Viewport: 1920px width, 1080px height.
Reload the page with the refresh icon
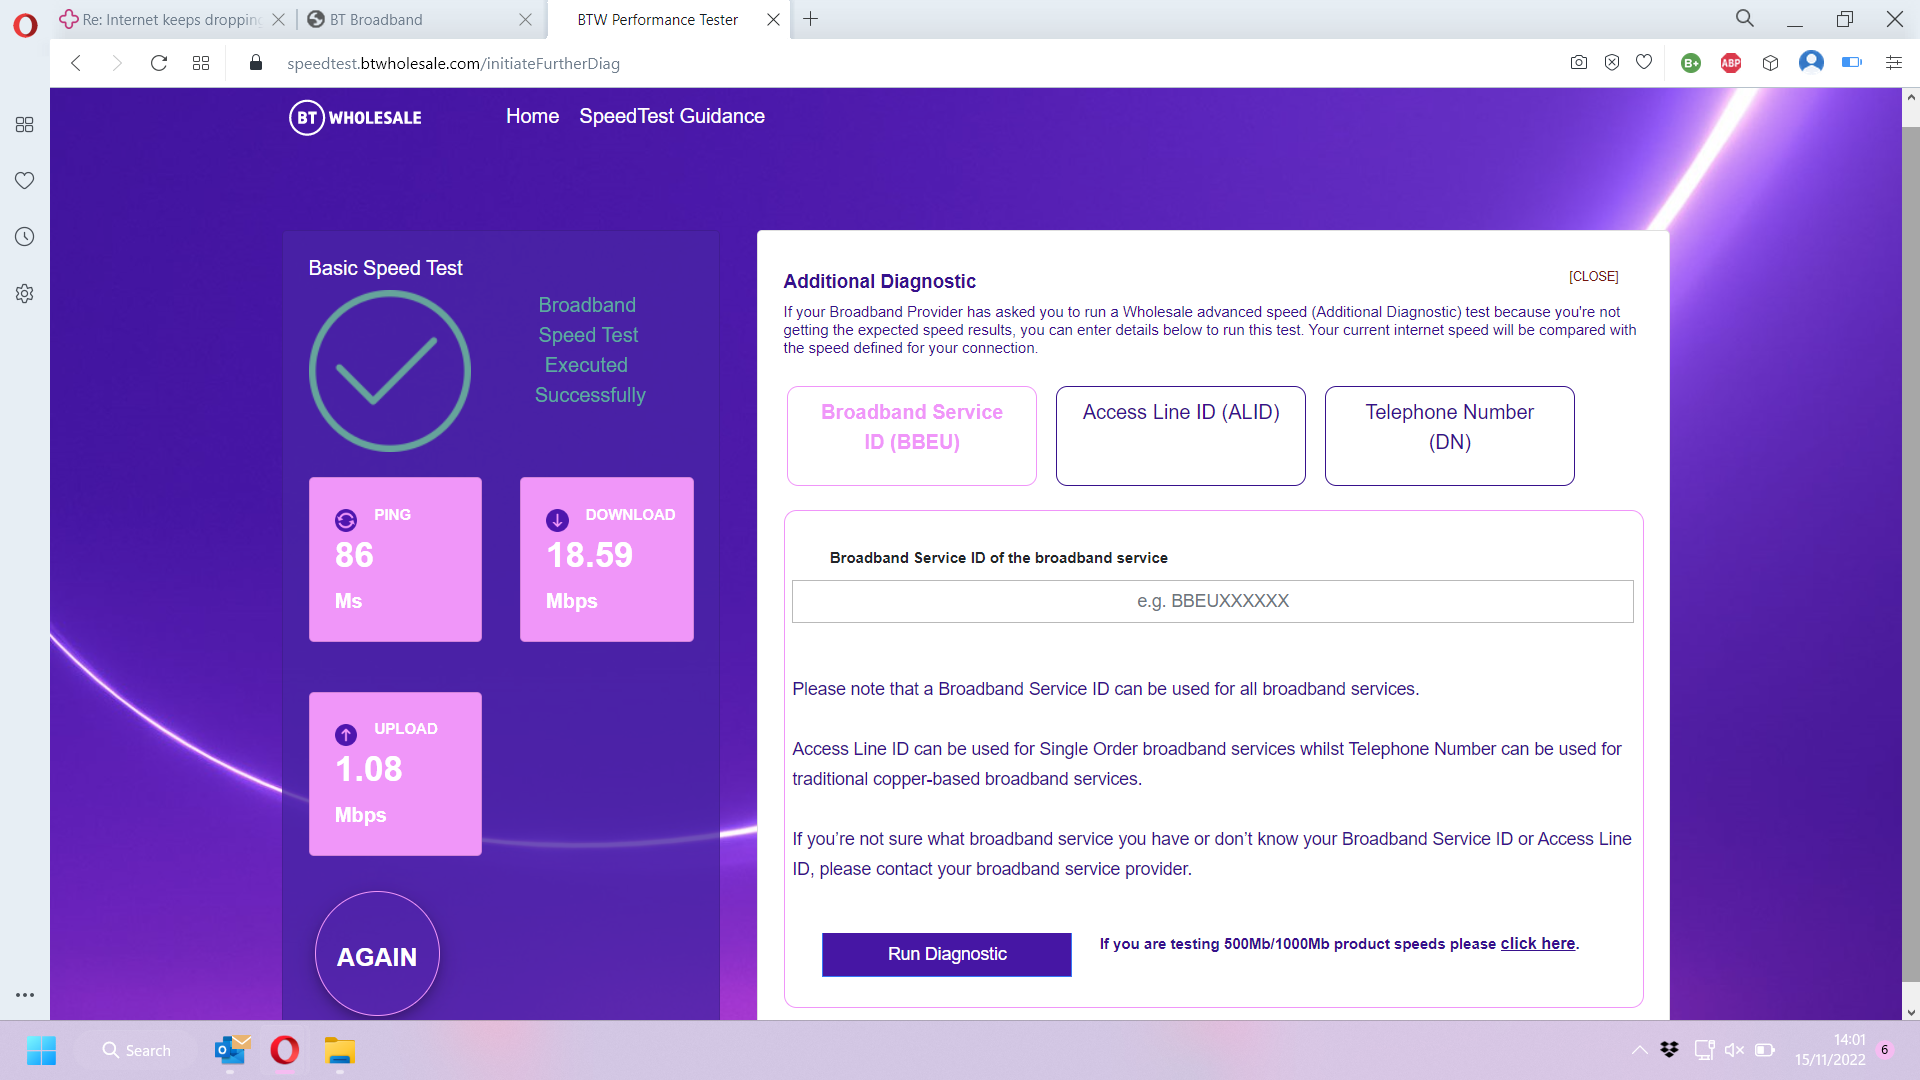[158, 63]
